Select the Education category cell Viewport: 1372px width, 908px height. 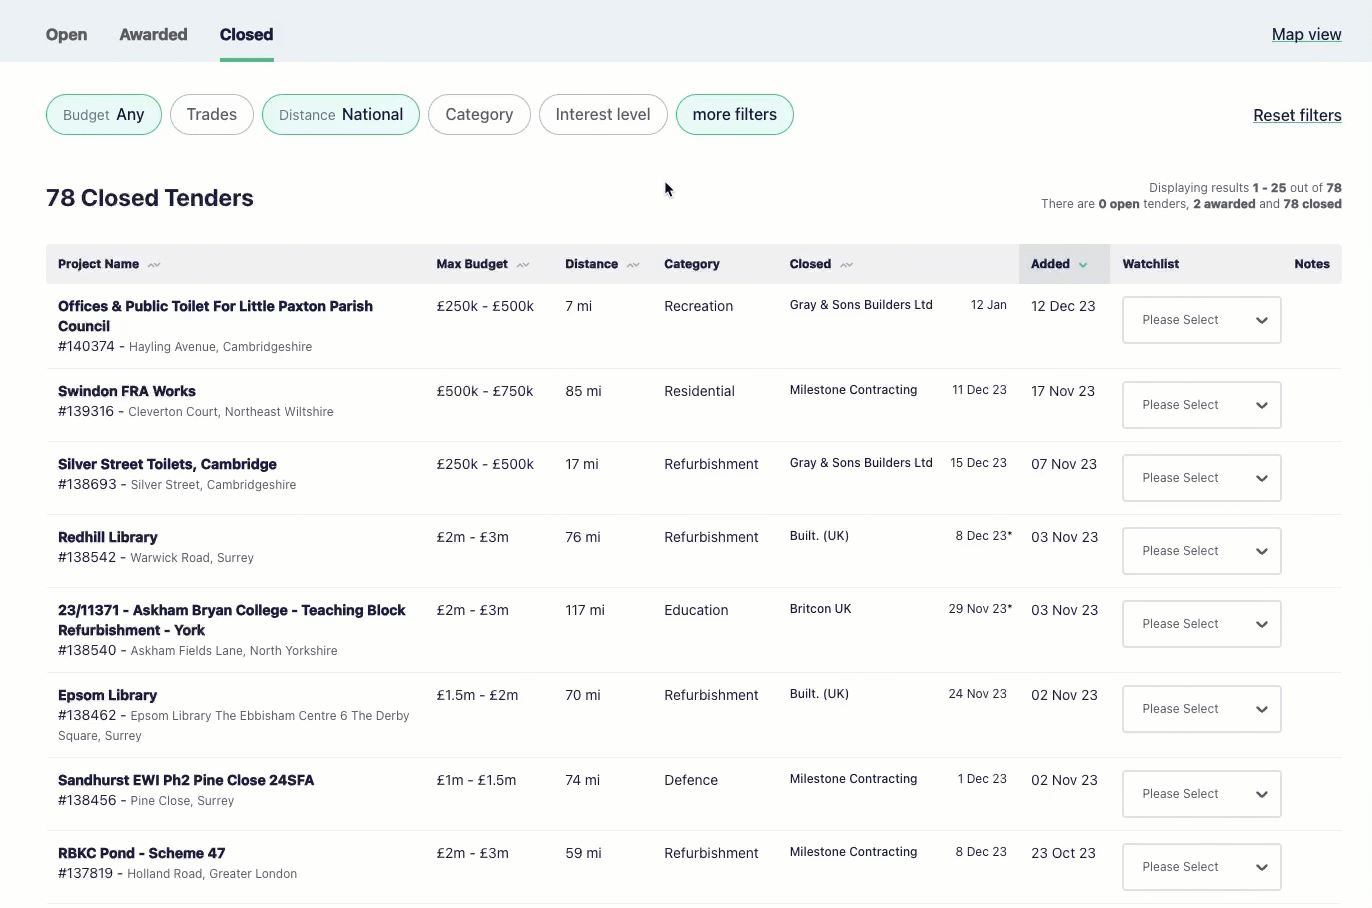[x=696, y=610]
